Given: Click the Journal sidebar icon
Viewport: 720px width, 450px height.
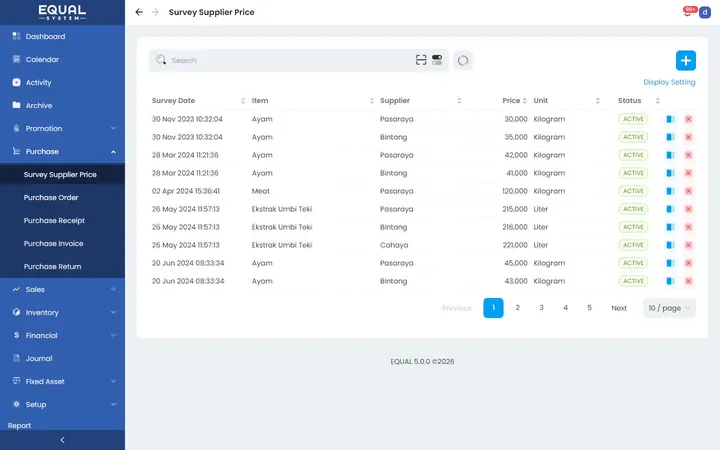Looking at the screenshot, I should click(x=16, y=358).
